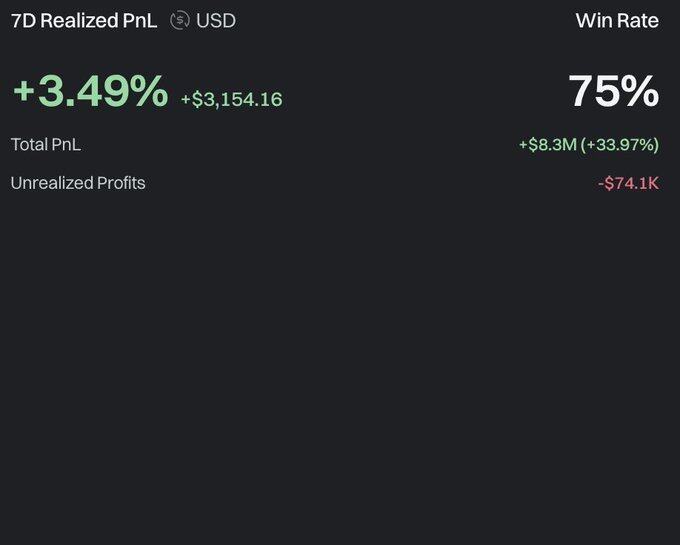Screen dimensions: 680x545
Task: Click the word Rate in the Win Rate heading
Action: (637, 21)
